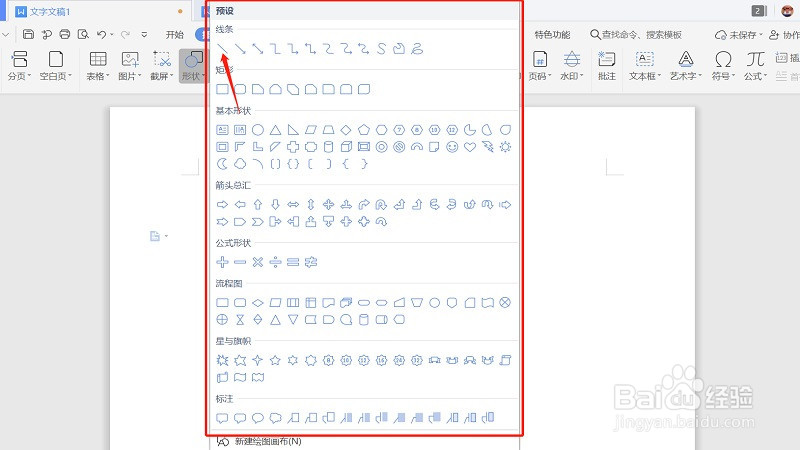Image resolution: width=800 pixels, height=450 pixels.
Task: Select the up arrow block shape
Action: [258, 205]
